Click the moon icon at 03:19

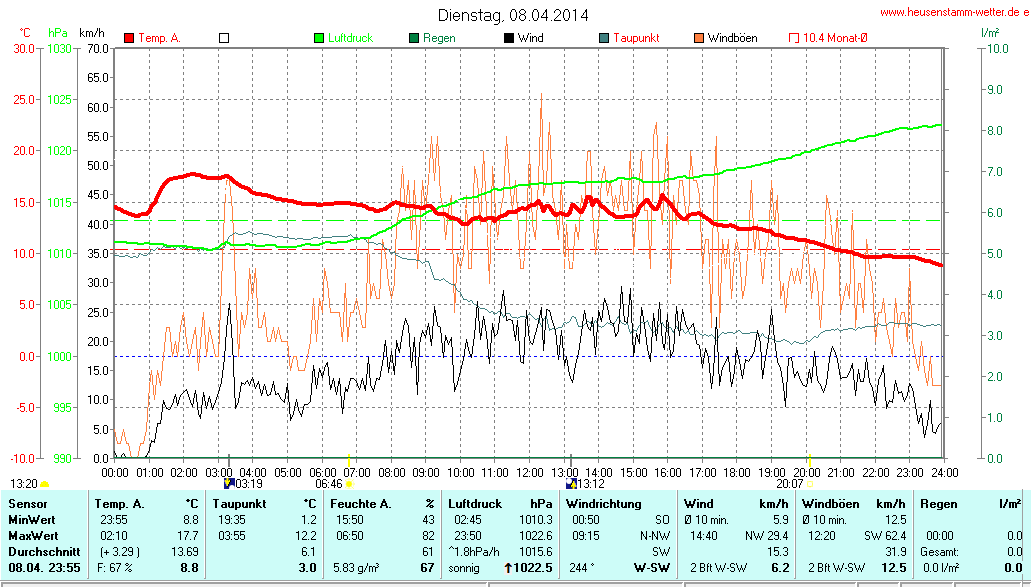pyautogui.click(x=229, y=483)
